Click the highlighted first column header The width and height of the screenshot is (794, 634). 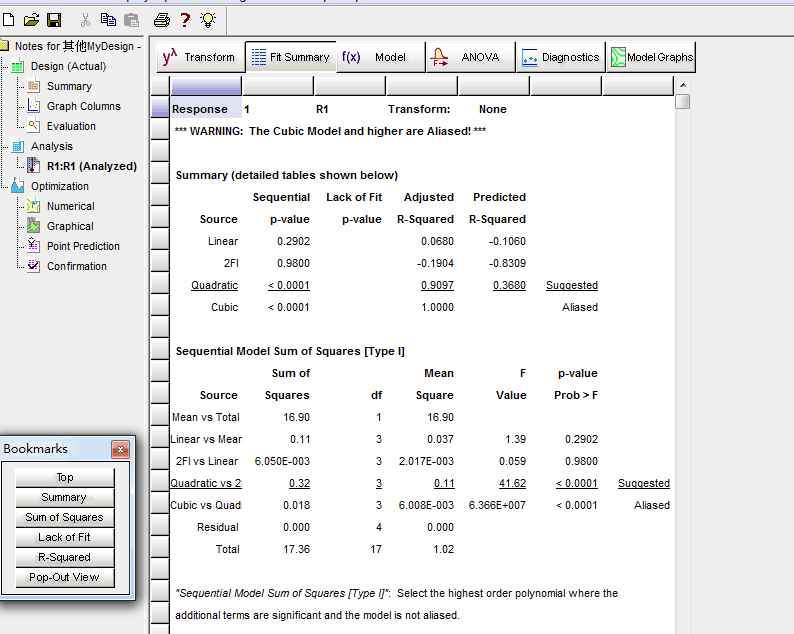point(206,86)
